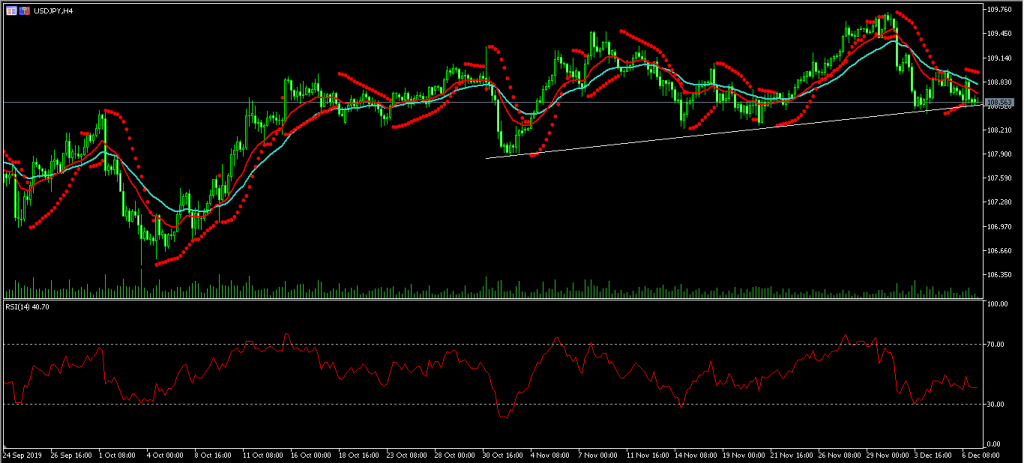The width and height of the screenshot is (1024, 463).
Task: Click the RSI 30.00 level label
Action: click(998, 404)
